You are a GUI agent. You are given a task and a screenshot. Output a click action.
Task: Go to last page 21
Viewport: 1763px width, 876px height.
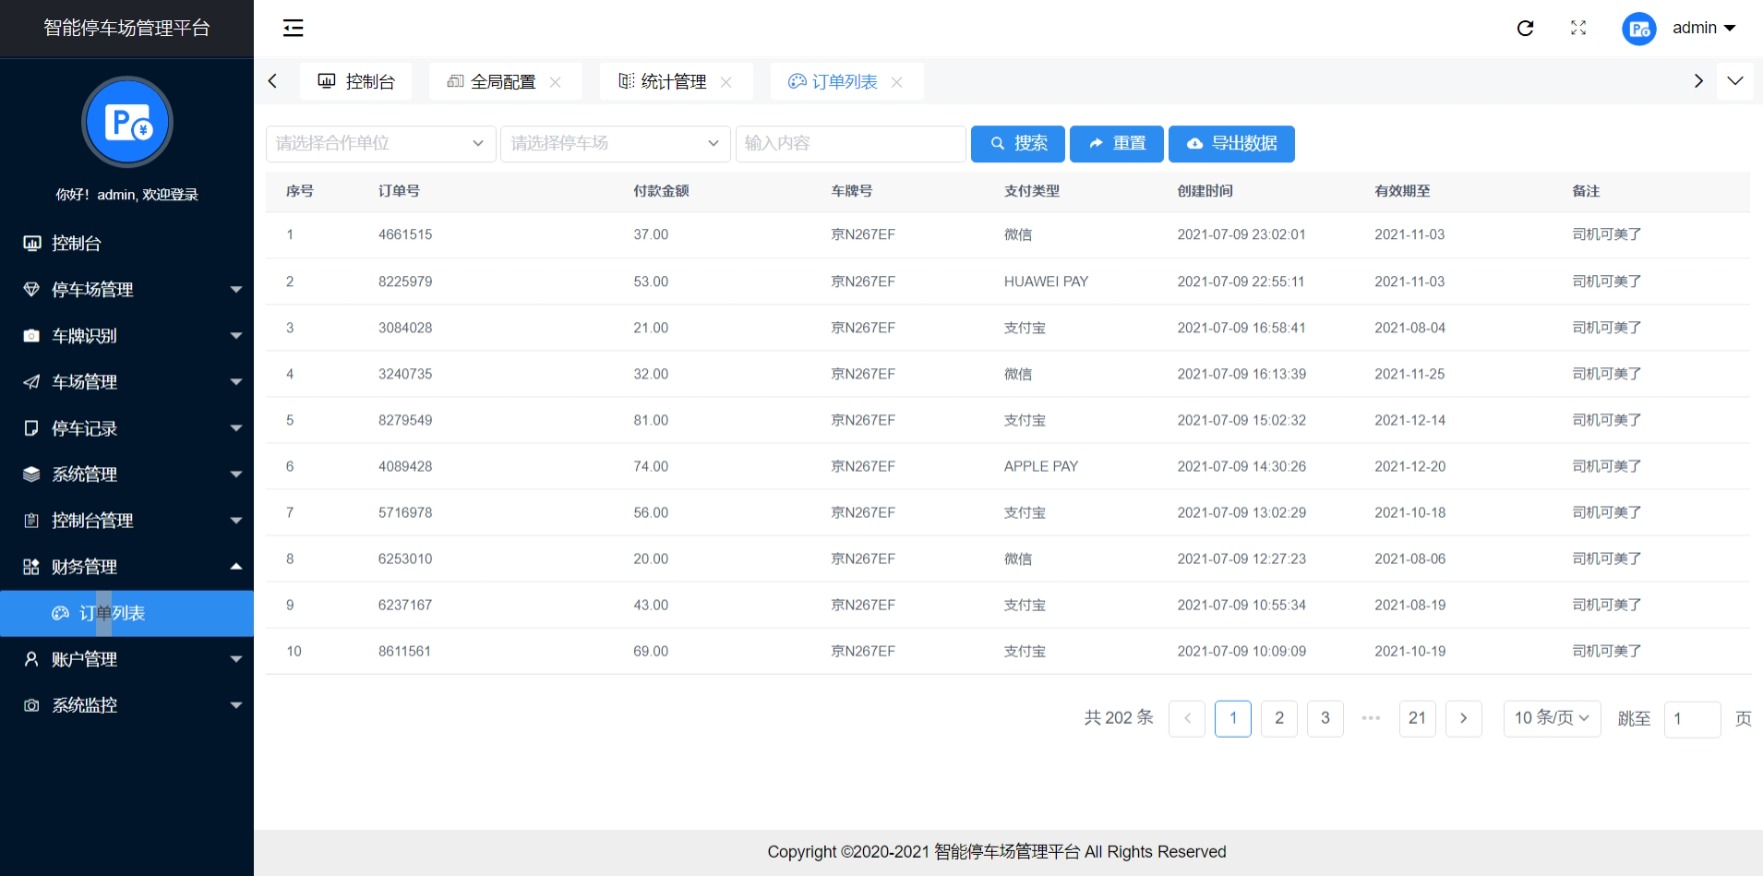[x=1417, y=718]
